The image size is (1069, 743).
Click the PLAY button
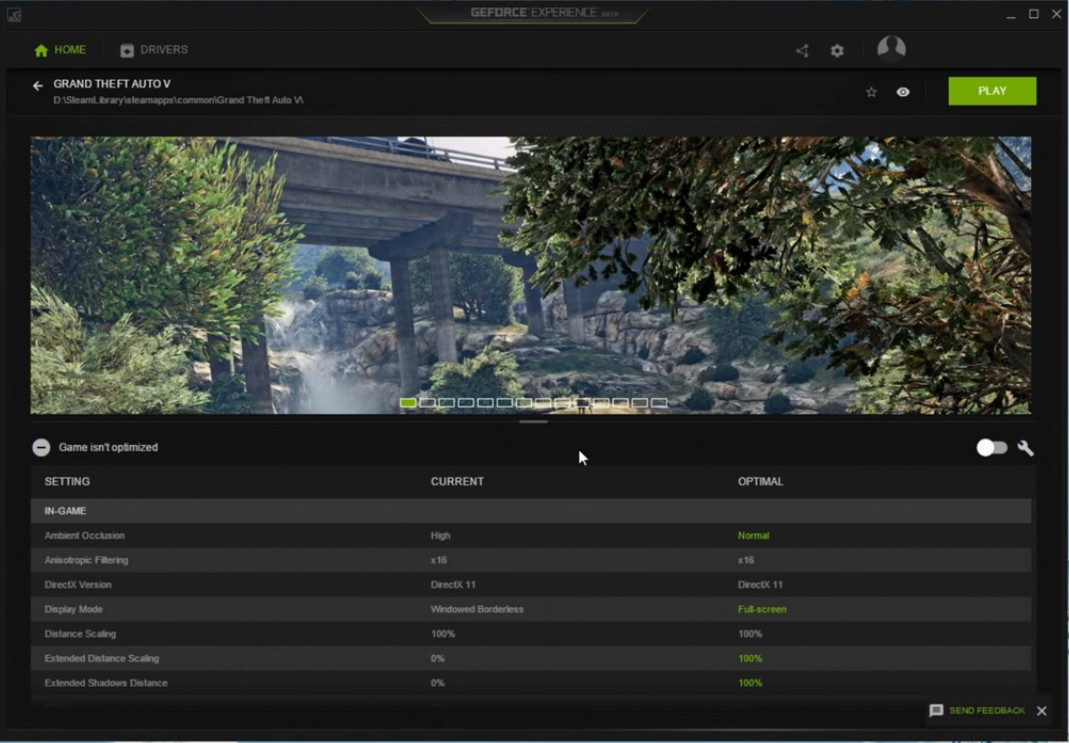click(992, 91)
